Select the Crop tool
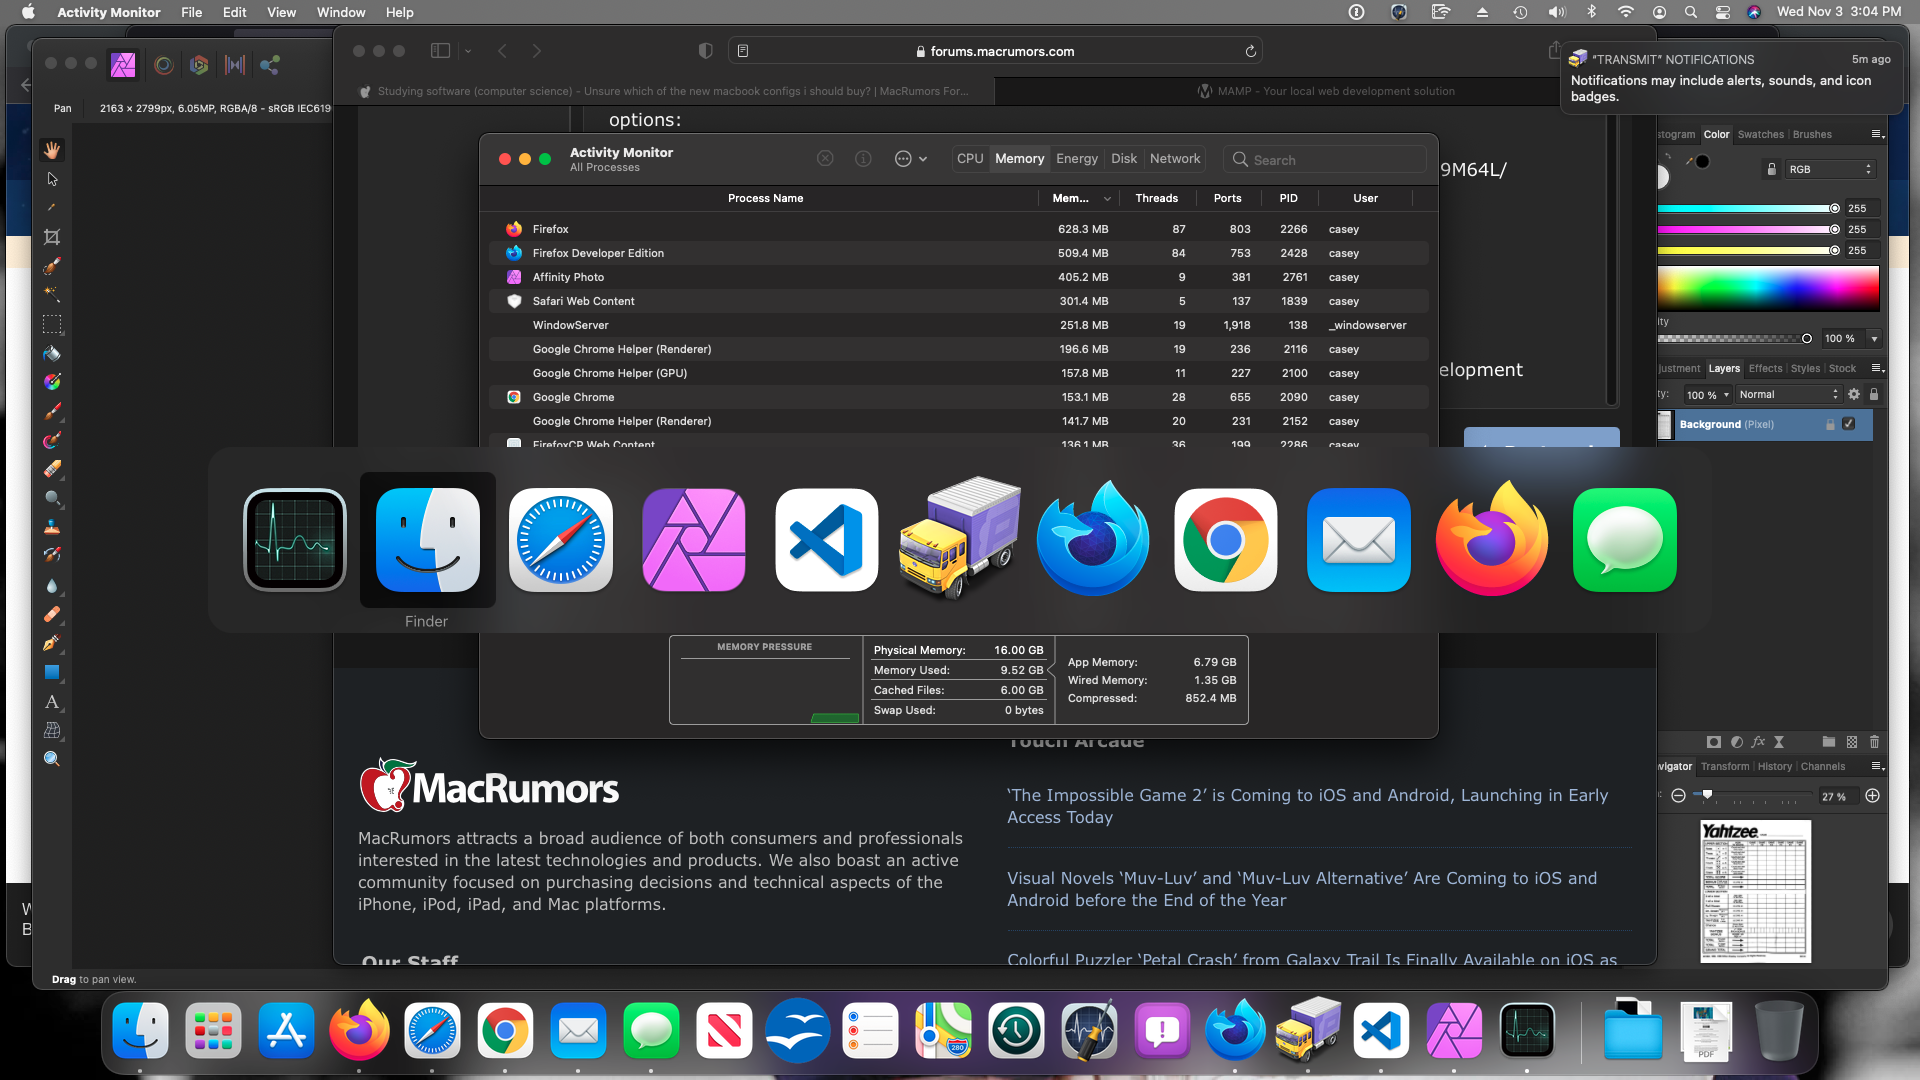Screen dimensions: 1920x1080 click(52, 237)
